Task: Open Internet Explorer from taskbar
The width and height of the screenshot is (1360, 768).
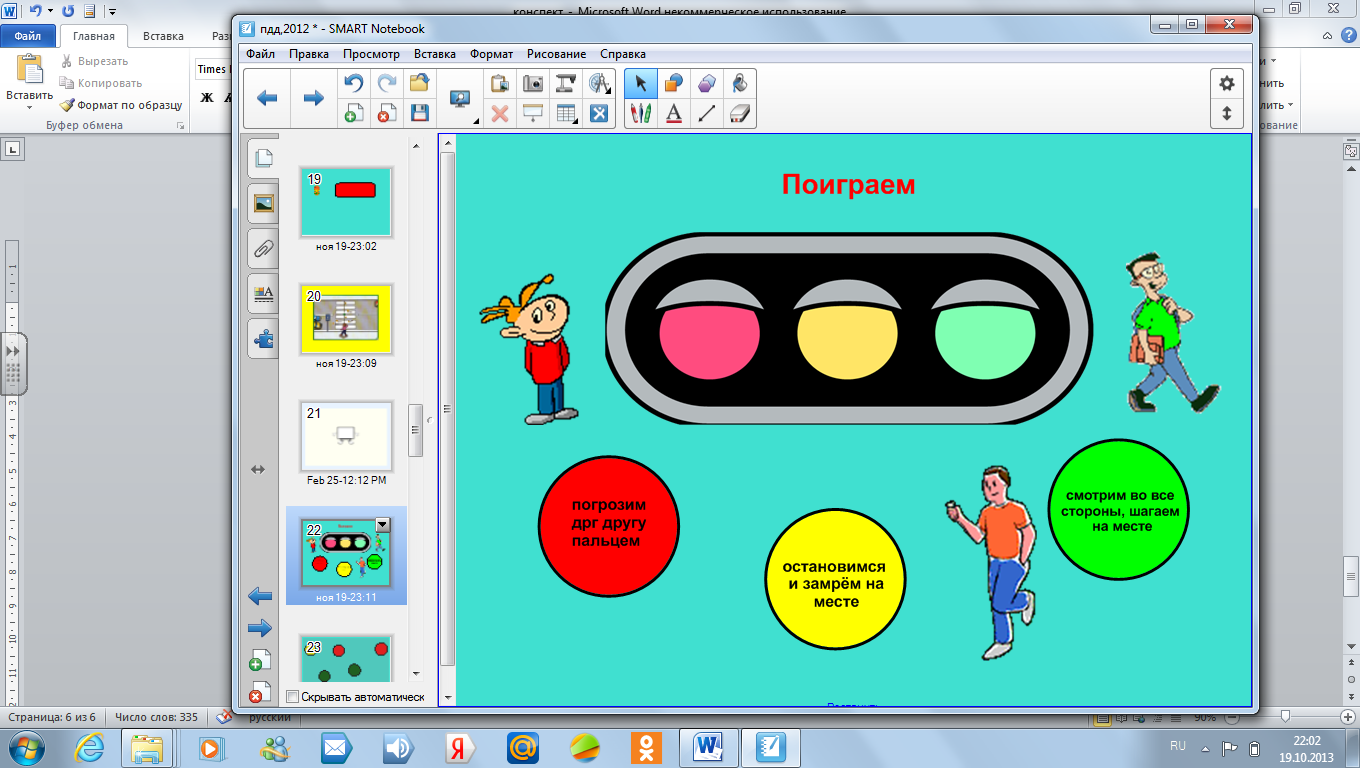Action: click(88, 747)
